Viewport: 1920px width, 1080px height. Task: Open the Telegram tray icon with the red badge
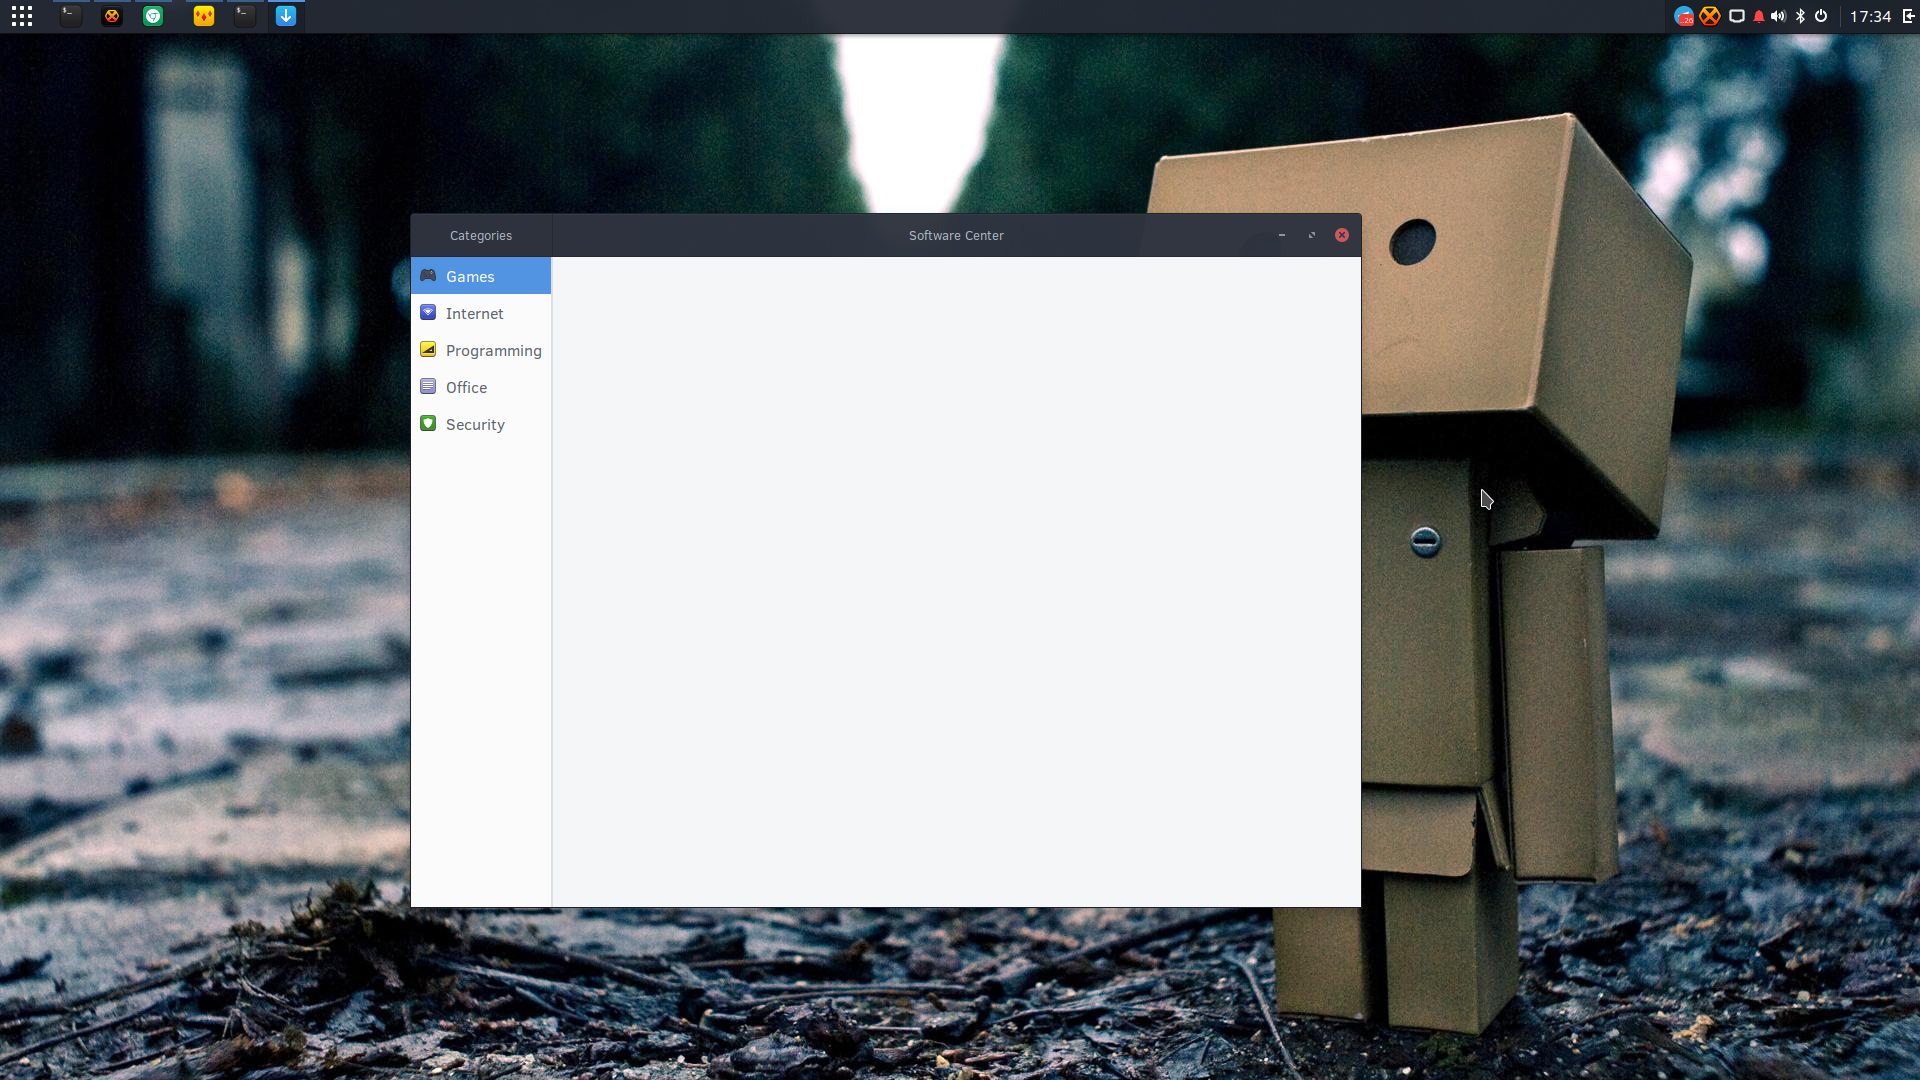coord(1684,16)
